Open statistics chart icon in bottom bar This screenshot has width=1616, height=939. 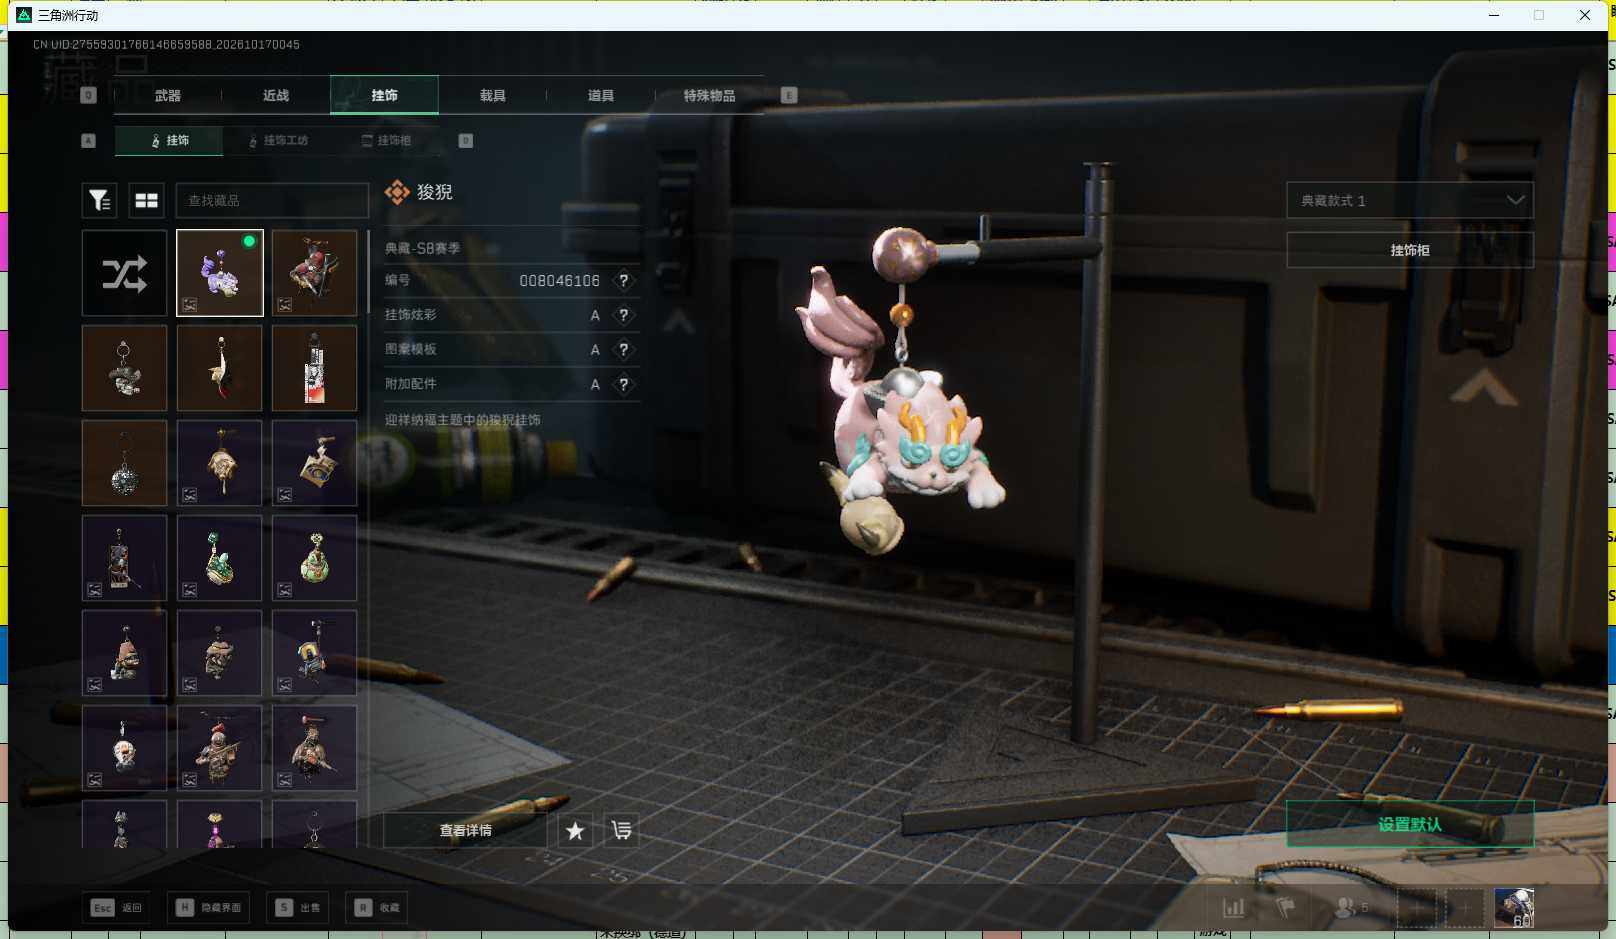coord(1234,908)
